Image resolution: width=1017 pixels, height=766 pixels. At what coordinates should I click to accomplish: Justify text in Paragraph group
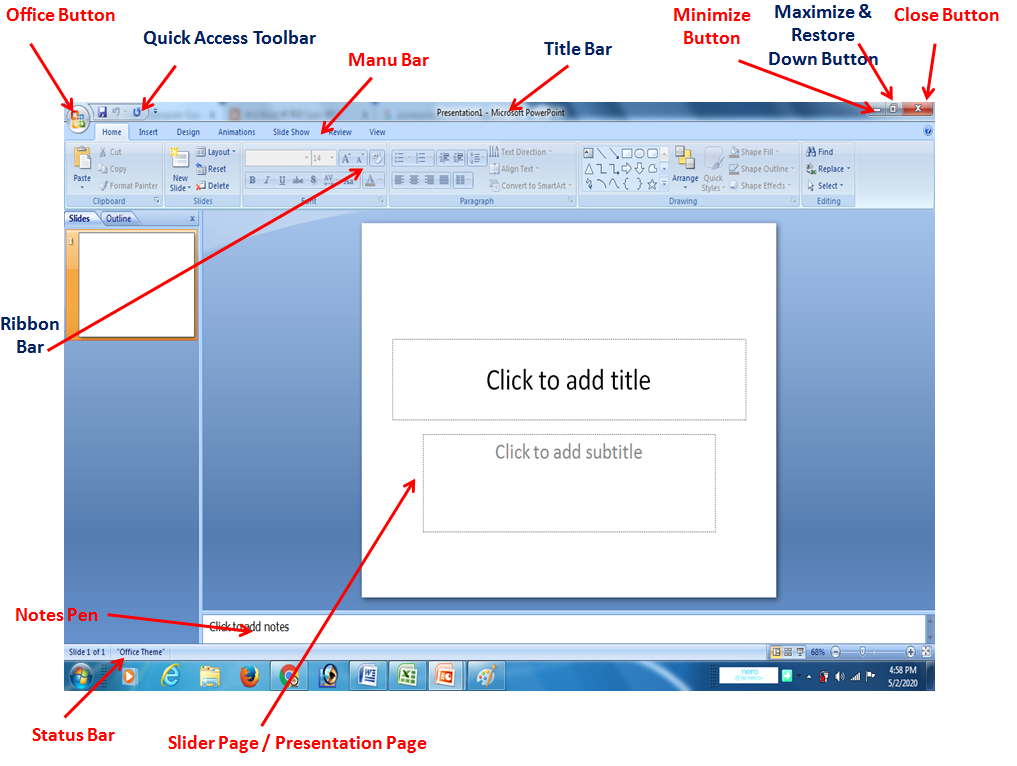coord(444,180)
